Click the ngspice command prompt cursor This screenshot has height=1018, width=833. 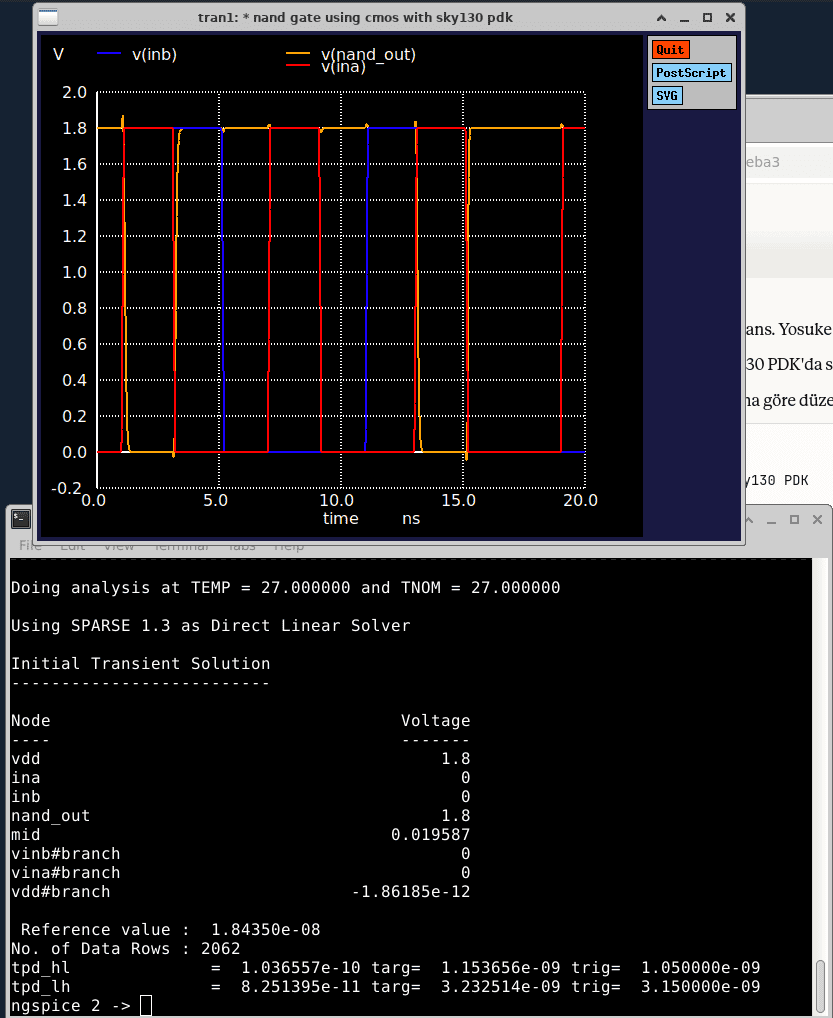pos(144,1005)
